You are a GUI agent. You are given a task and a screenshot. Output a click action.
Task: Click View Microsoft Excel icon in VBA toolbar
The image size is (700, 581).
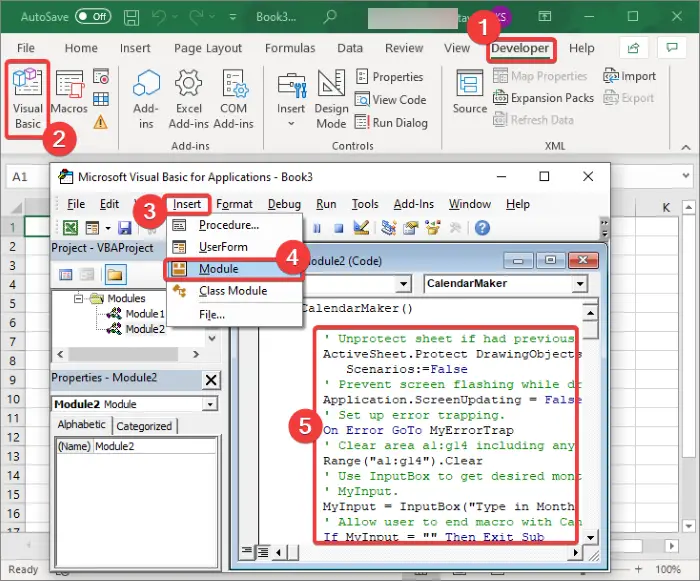[x=70, y=228]
